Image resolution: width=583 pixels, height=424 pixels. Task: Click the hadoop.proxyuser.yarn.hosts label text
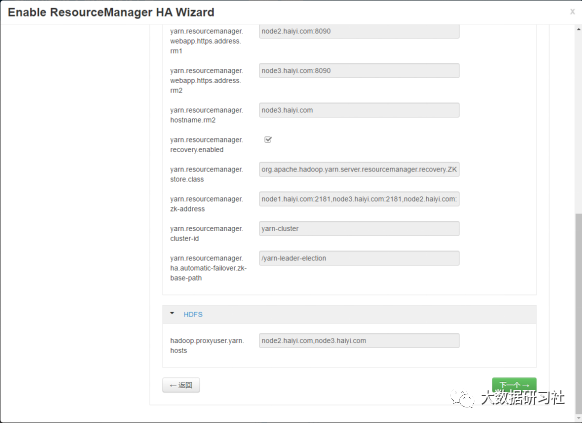coord(207,346)
